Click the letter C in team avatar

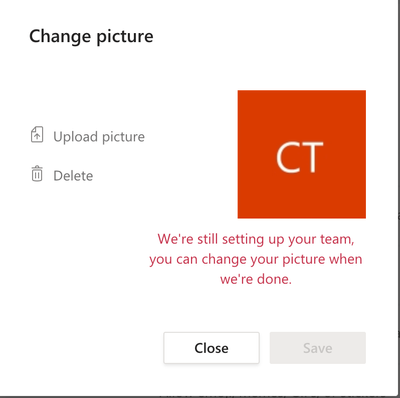[288, 157]
